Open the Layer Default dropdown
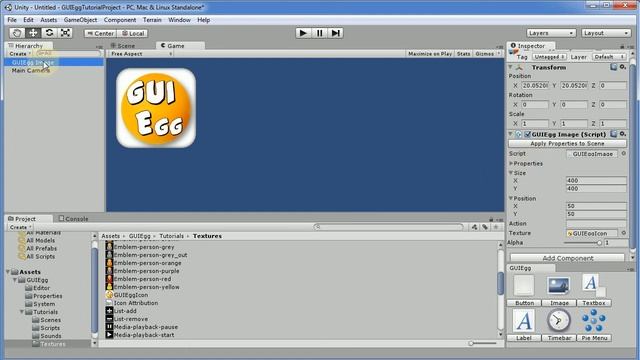 point(609,57)
